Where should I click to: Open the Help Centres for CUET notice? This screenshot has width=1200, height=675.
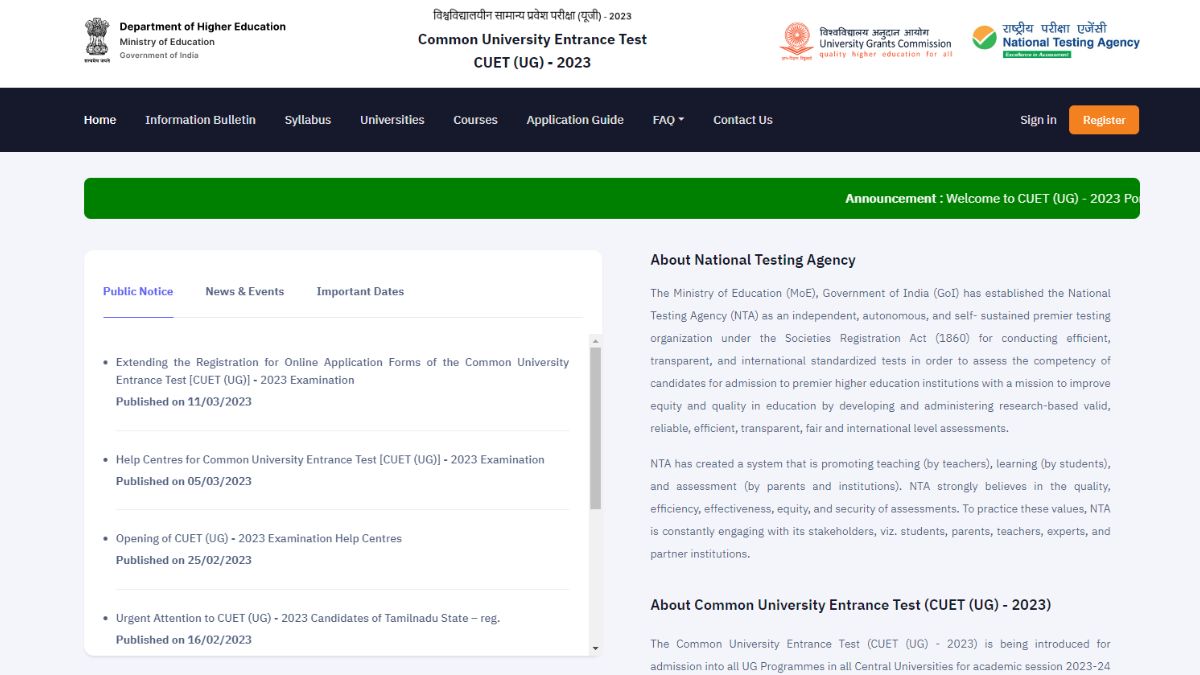(330, 460)
